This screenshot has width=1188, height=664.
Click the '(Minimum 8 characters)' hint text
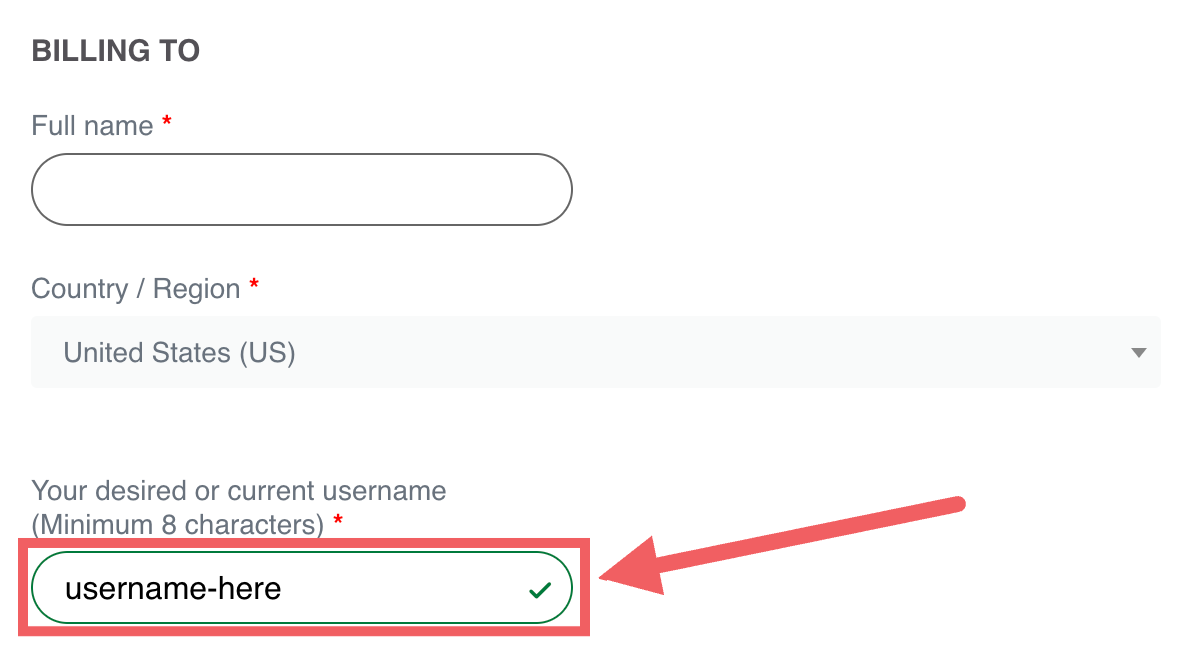click(178, 523)
